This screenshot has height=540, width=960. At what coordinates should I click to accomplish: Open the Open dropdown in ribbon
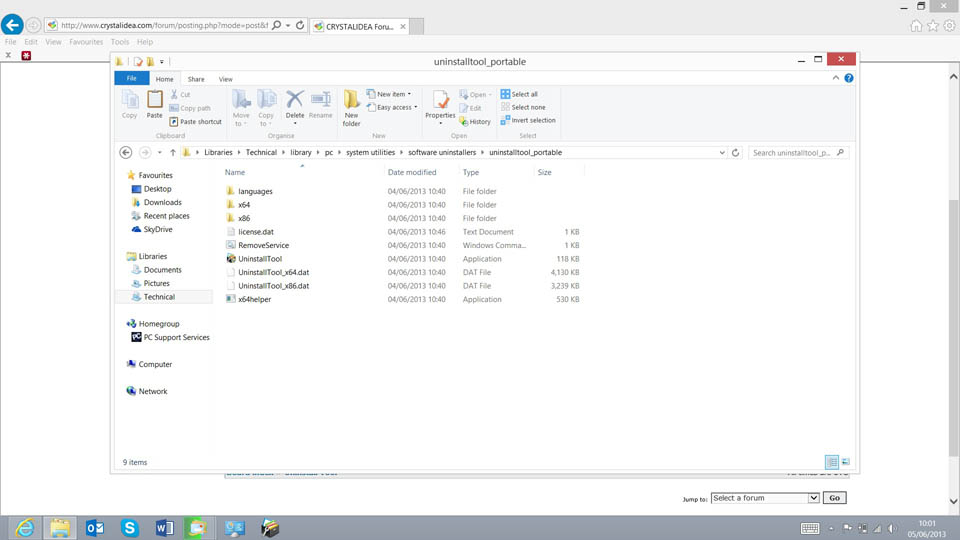click(x=476, y=94)
